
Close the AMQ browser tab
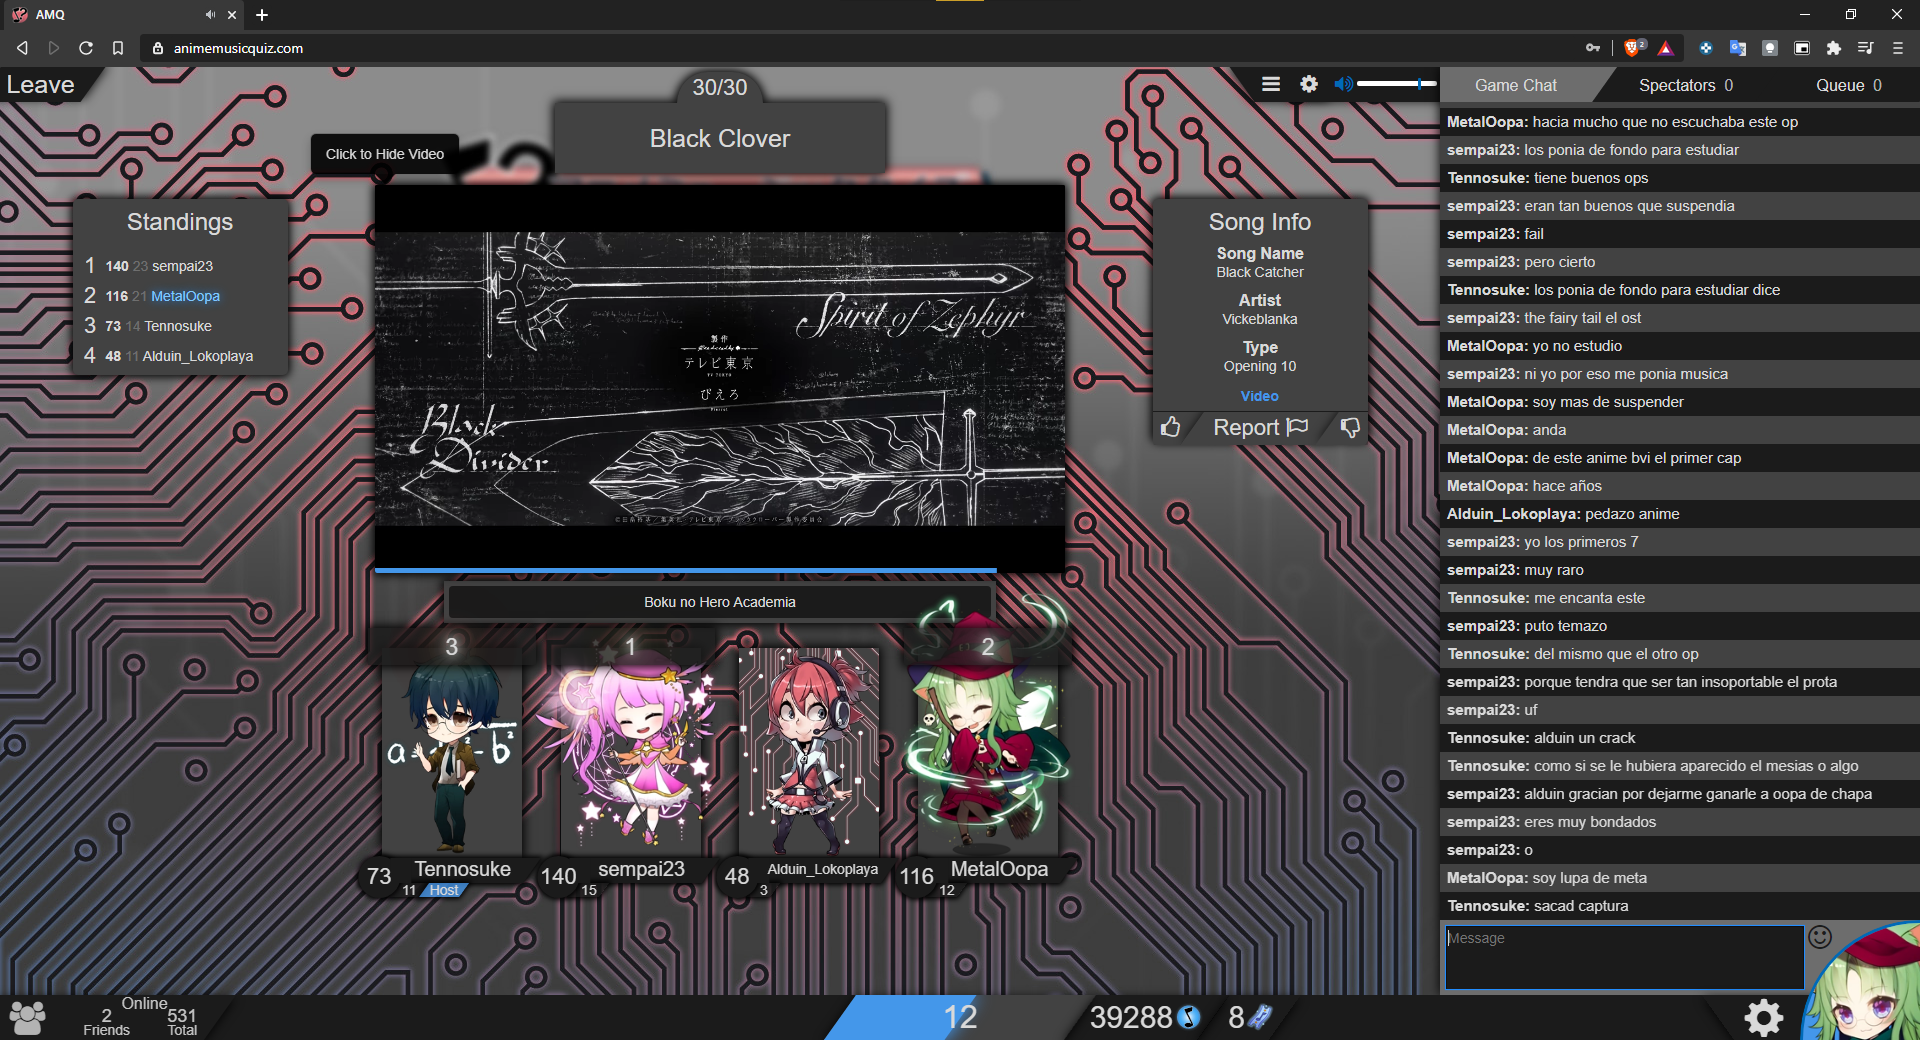pos(232,15)
